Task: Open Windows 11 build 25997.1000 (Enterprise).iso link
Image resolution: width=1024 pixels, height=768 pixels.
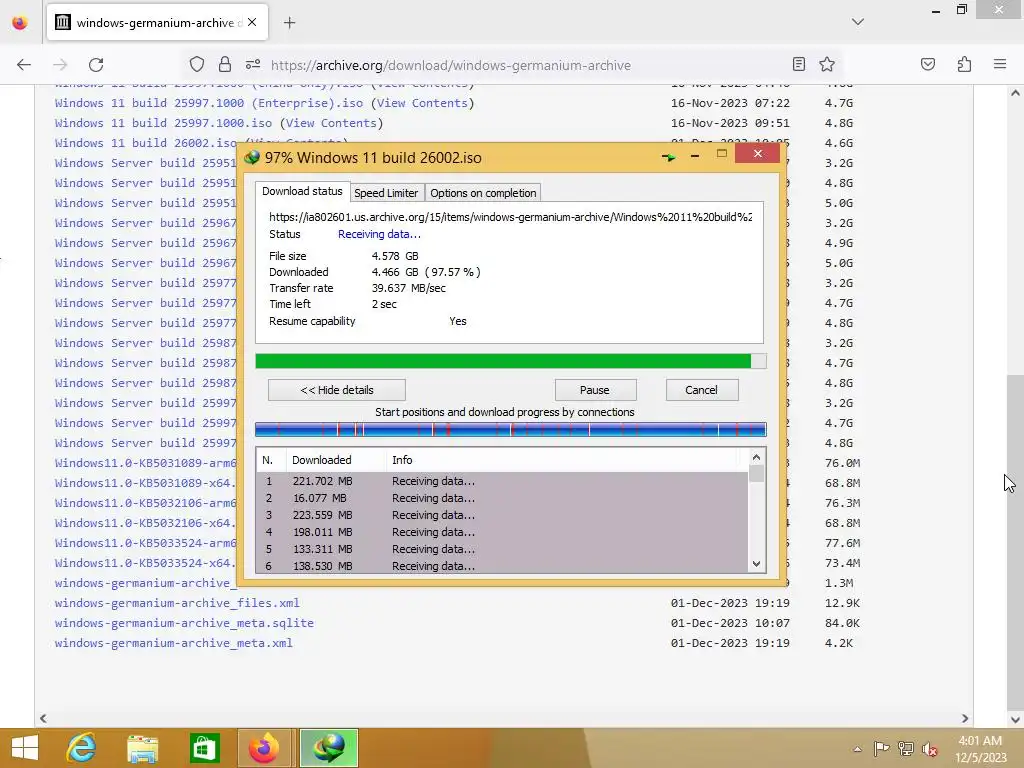Action: click(209, 103)
